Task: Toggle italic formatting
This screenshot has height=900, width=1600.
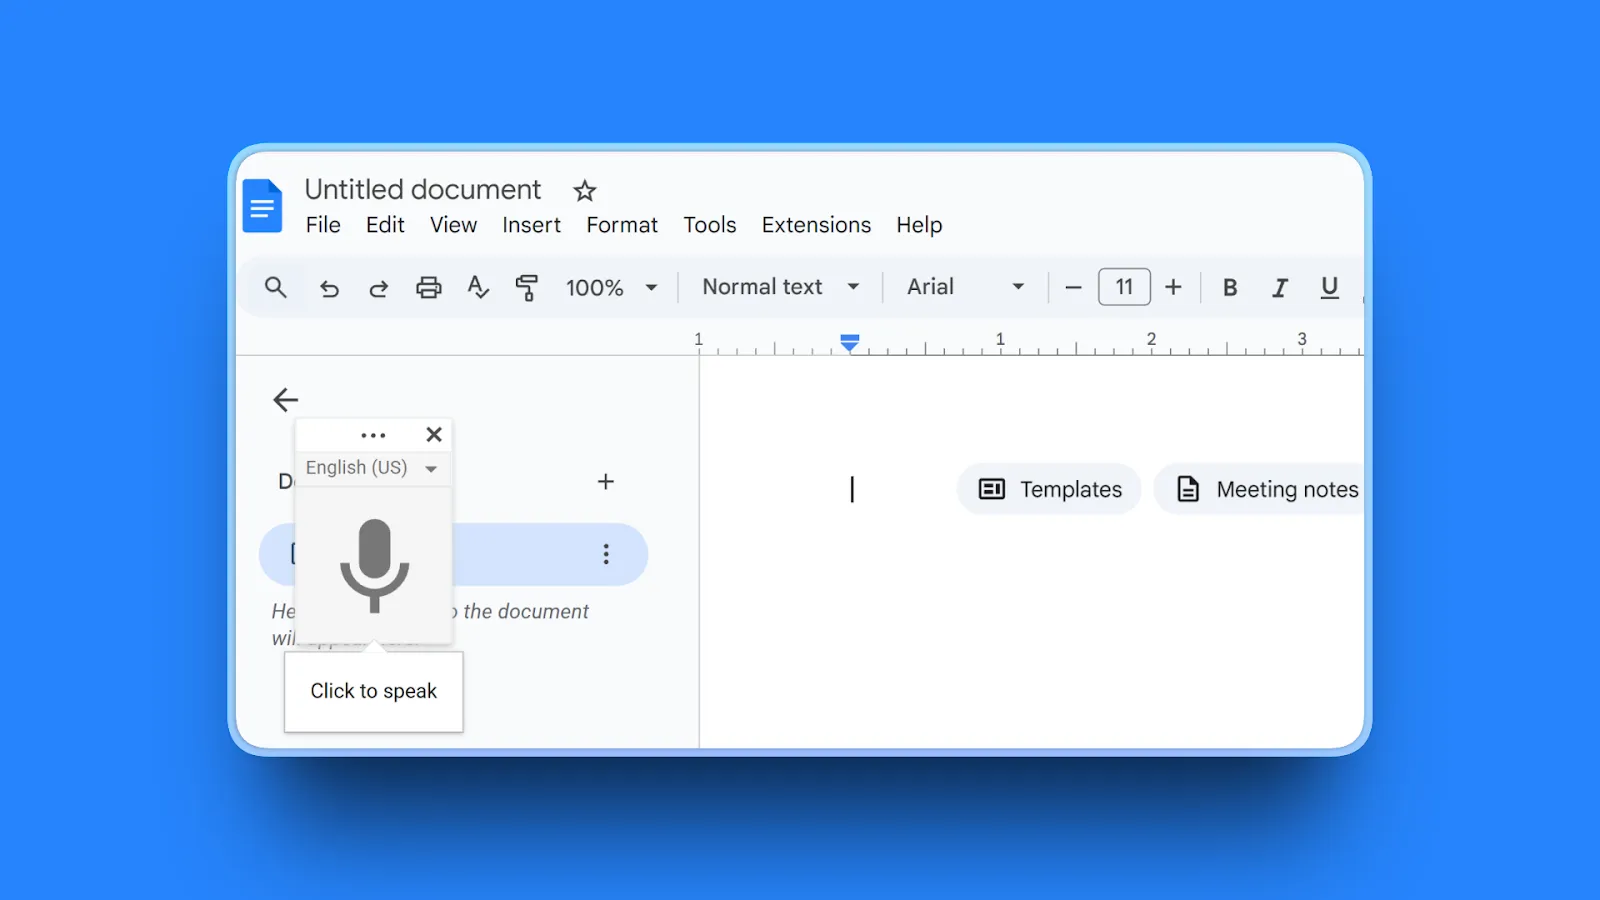Action: coord(1280,287)
